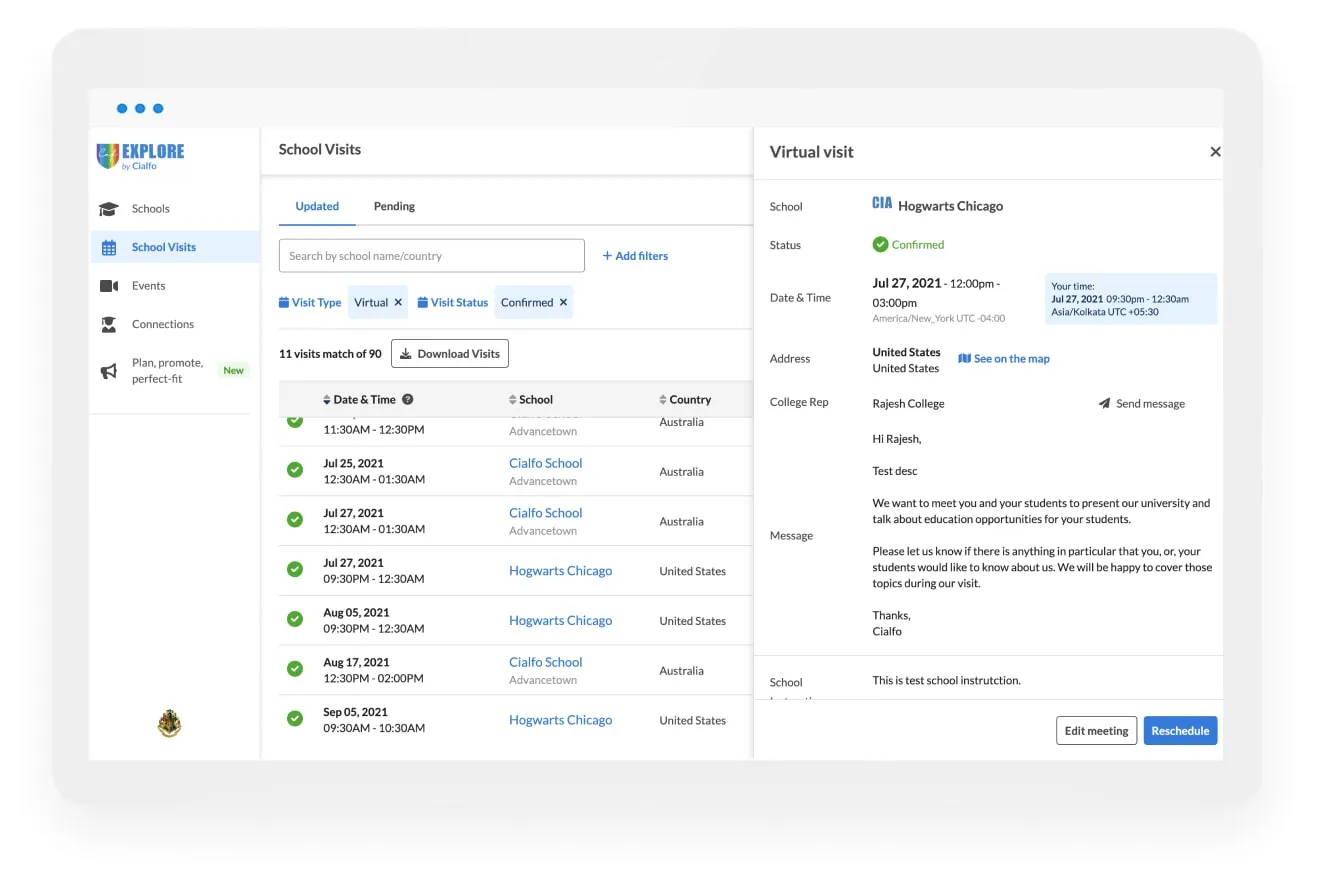Click the Explore by Cialfo logo
This screenshot has height=884, width=1319.
(x=140, y=155)
